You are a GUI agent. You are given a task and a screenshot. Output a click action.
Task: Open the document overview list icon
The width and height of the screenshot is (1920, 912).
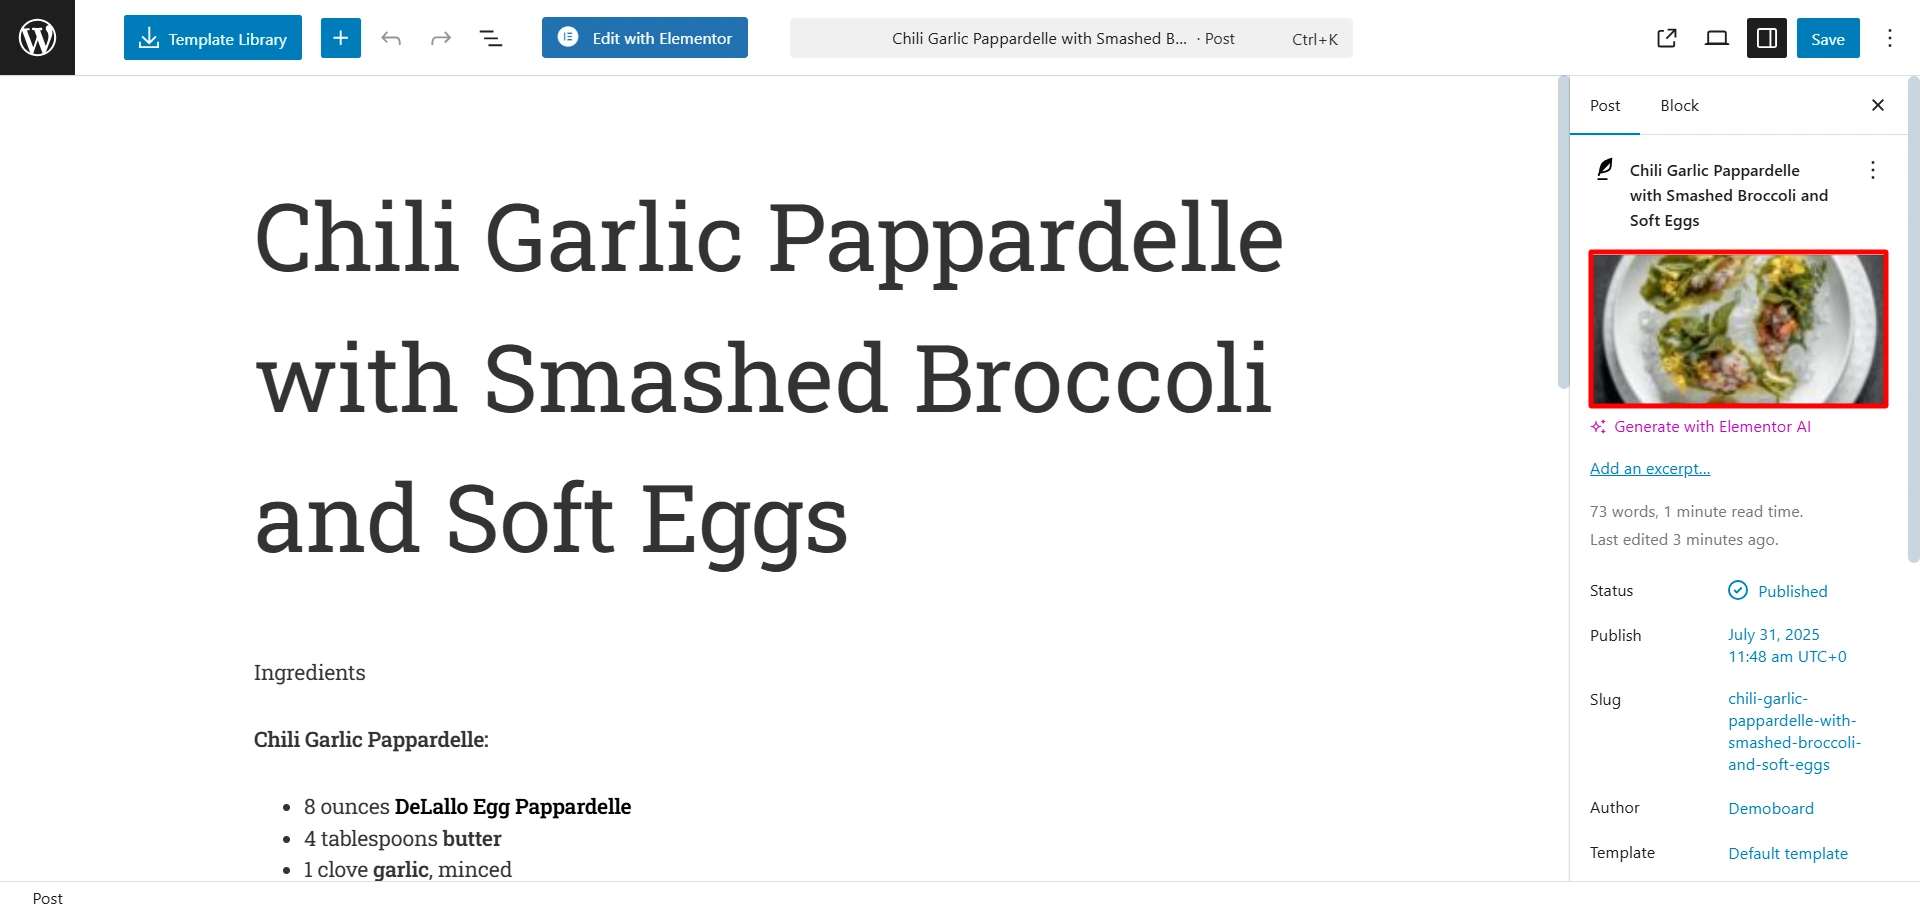point(491,38)
